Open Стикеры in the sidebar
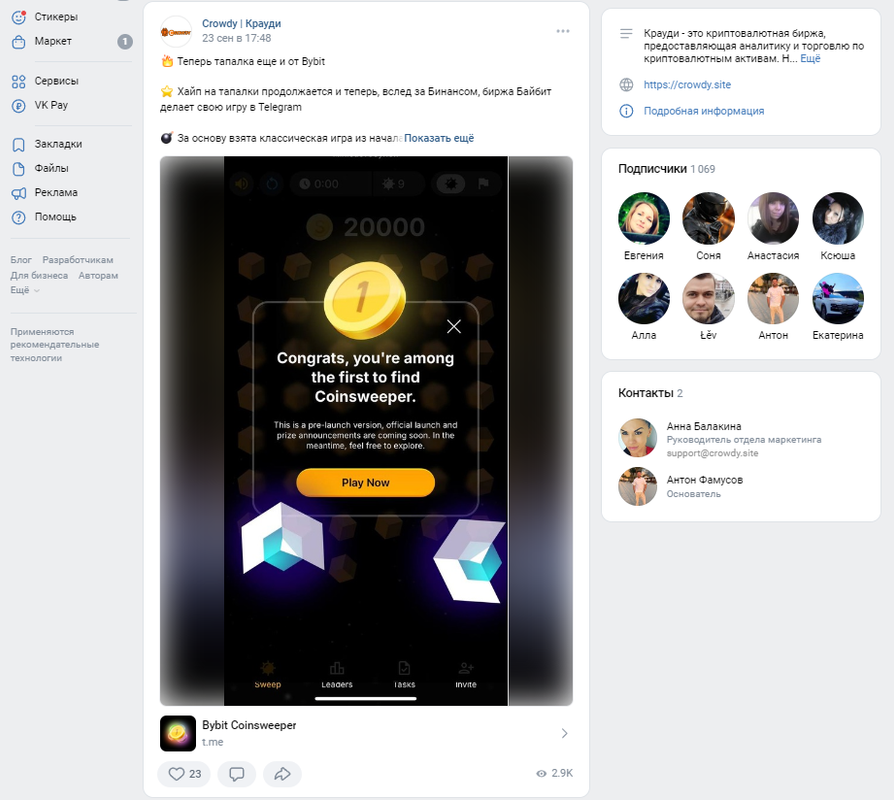This screenshot has height=800, width=894. pyautogui.click(x=56, y=17)
